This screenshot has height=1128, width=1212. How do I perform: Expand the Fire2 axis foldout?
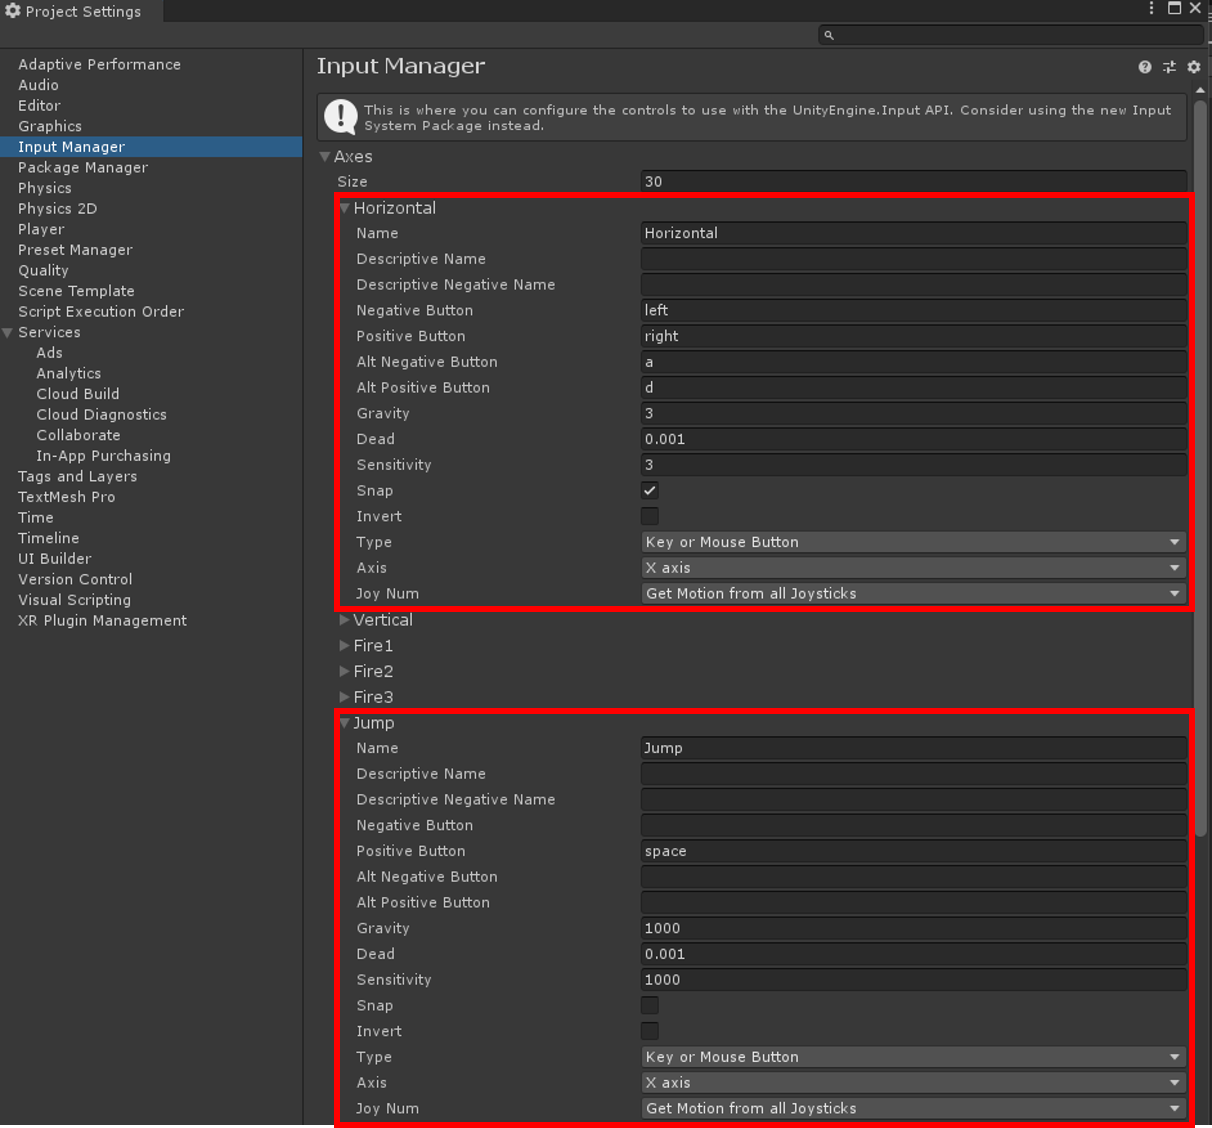point(344,671)
